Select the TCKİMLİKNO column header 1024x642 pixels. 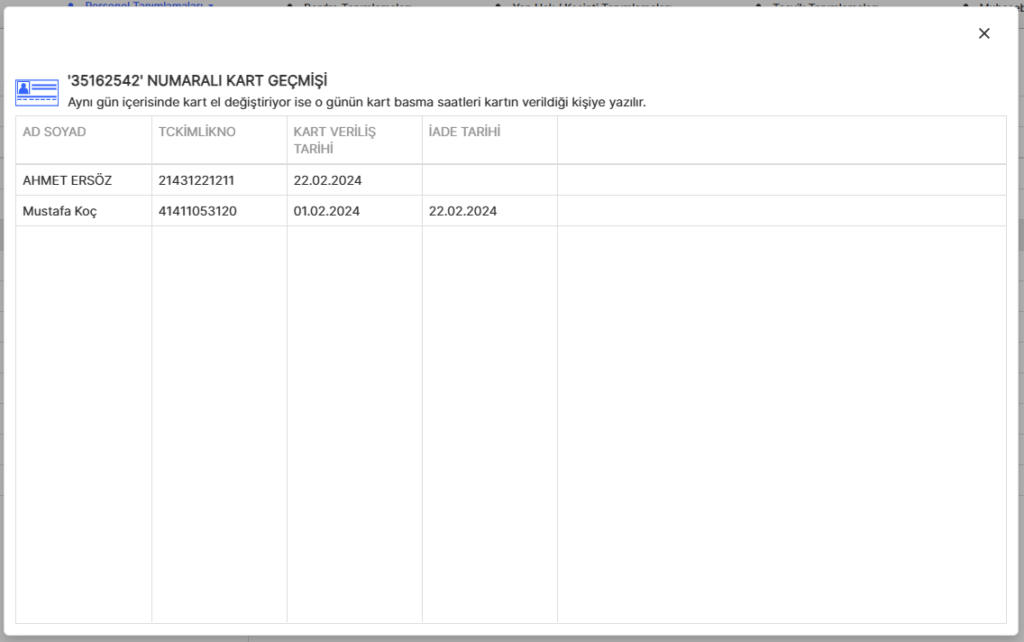tap(197, 132)
